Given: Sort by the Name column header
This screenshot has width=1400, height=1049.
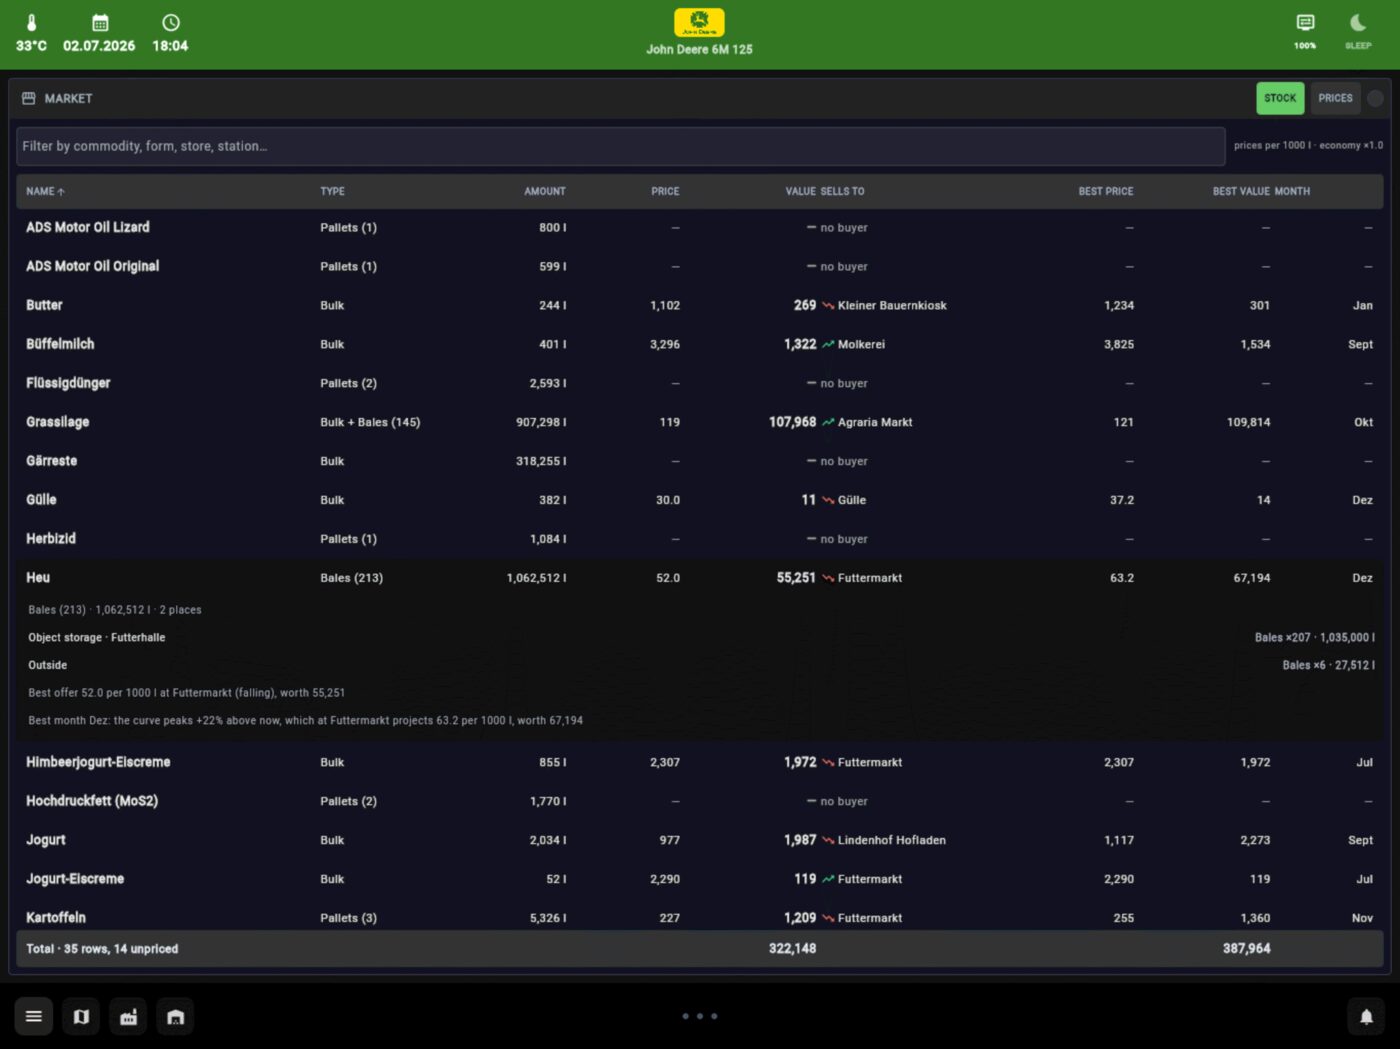Looking at the screenshot, I should click(45, 191).
